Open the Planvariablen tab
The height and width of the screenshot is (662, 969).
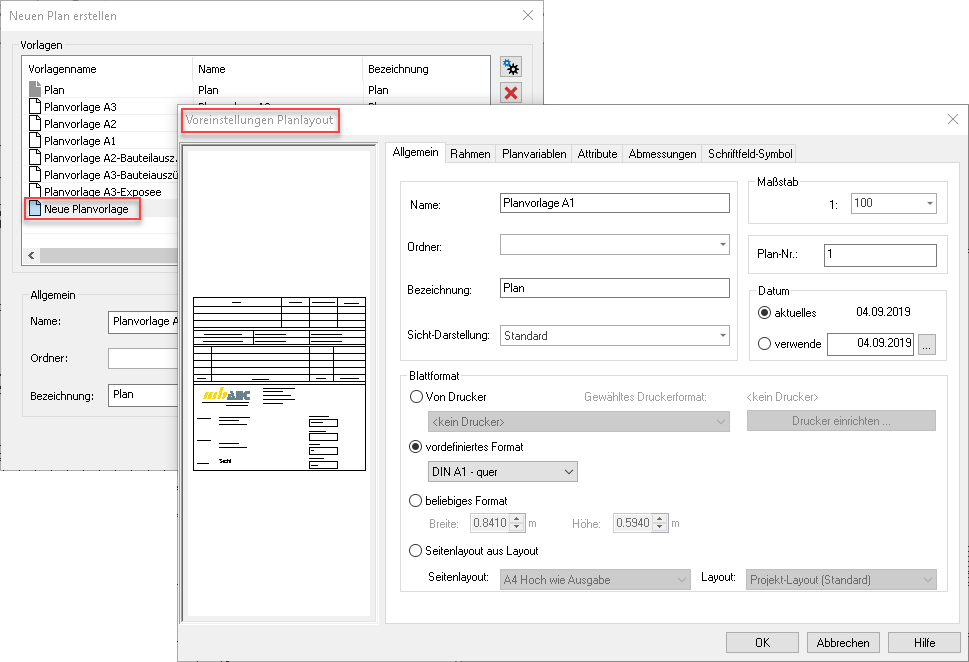534,154
